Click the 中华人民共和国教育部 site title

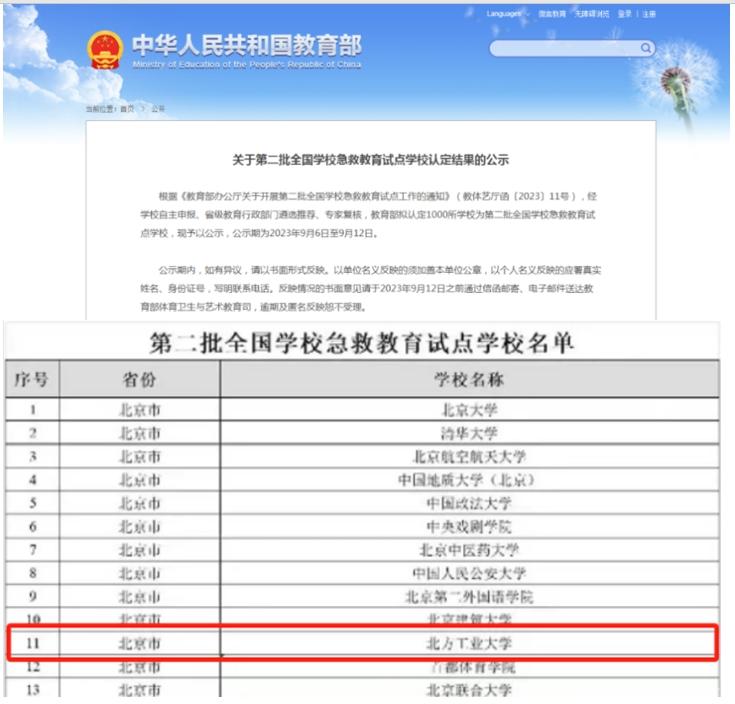click(247, 45)
